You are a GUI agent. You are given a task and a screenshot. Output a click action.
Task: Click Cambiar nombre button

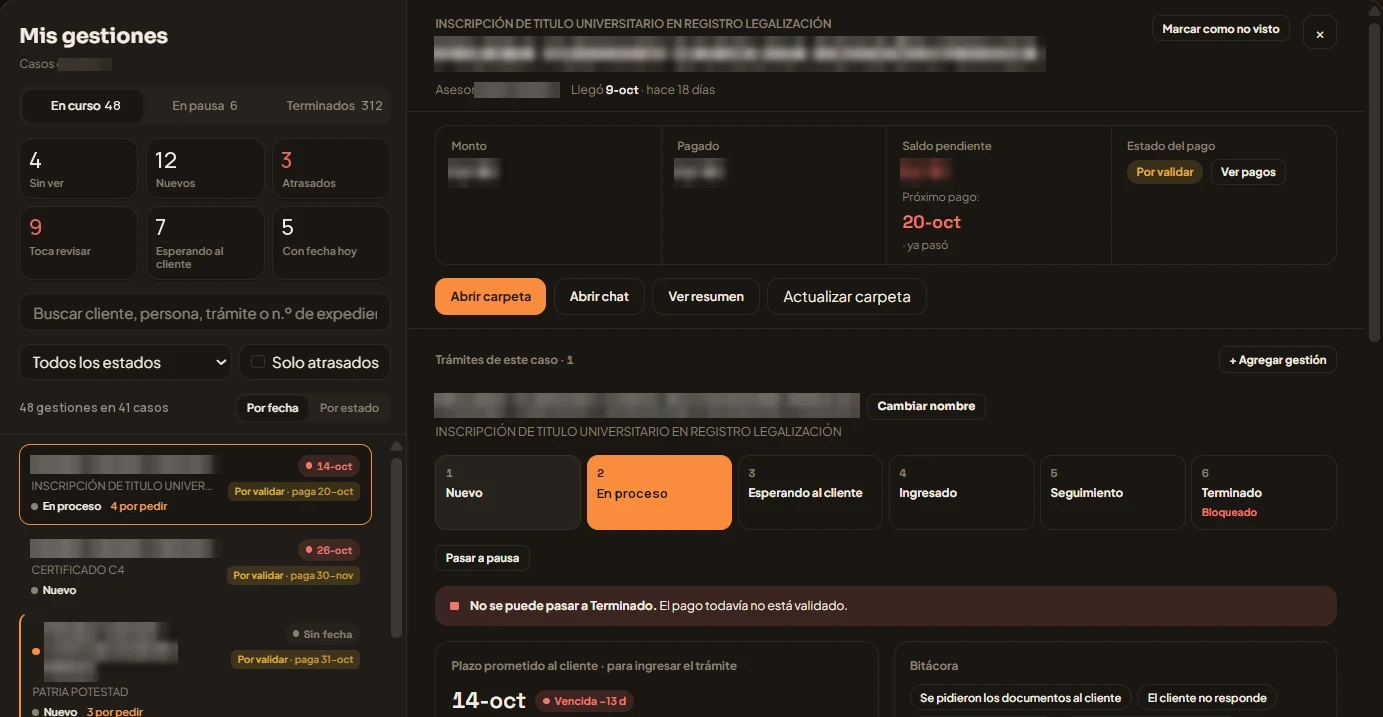coord(926,406)
